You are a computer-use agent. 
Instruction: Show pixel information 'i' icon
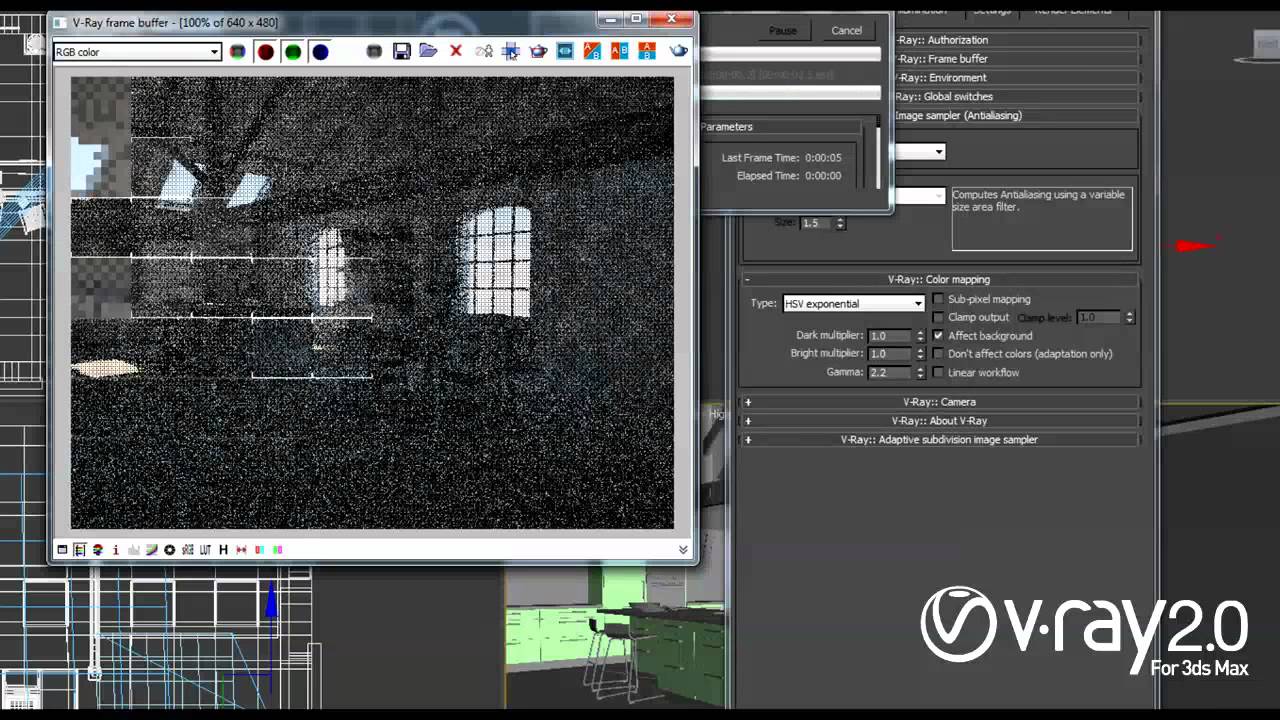(x=116, y=550)
